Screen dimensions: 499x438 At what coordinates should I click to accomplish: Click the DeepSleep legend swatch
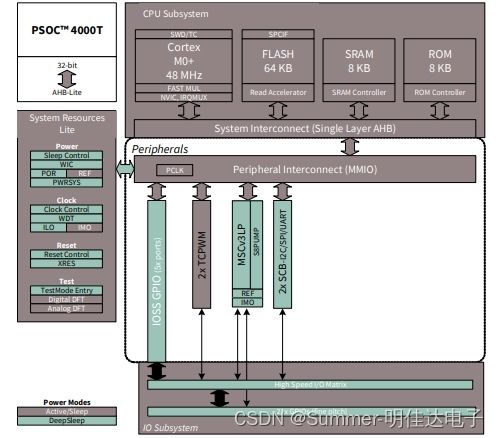pos(67,421)
